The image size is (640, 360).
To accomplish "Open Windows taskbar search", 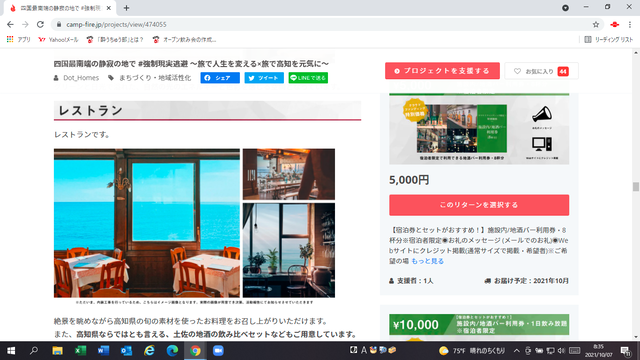I will coord(34,351).
